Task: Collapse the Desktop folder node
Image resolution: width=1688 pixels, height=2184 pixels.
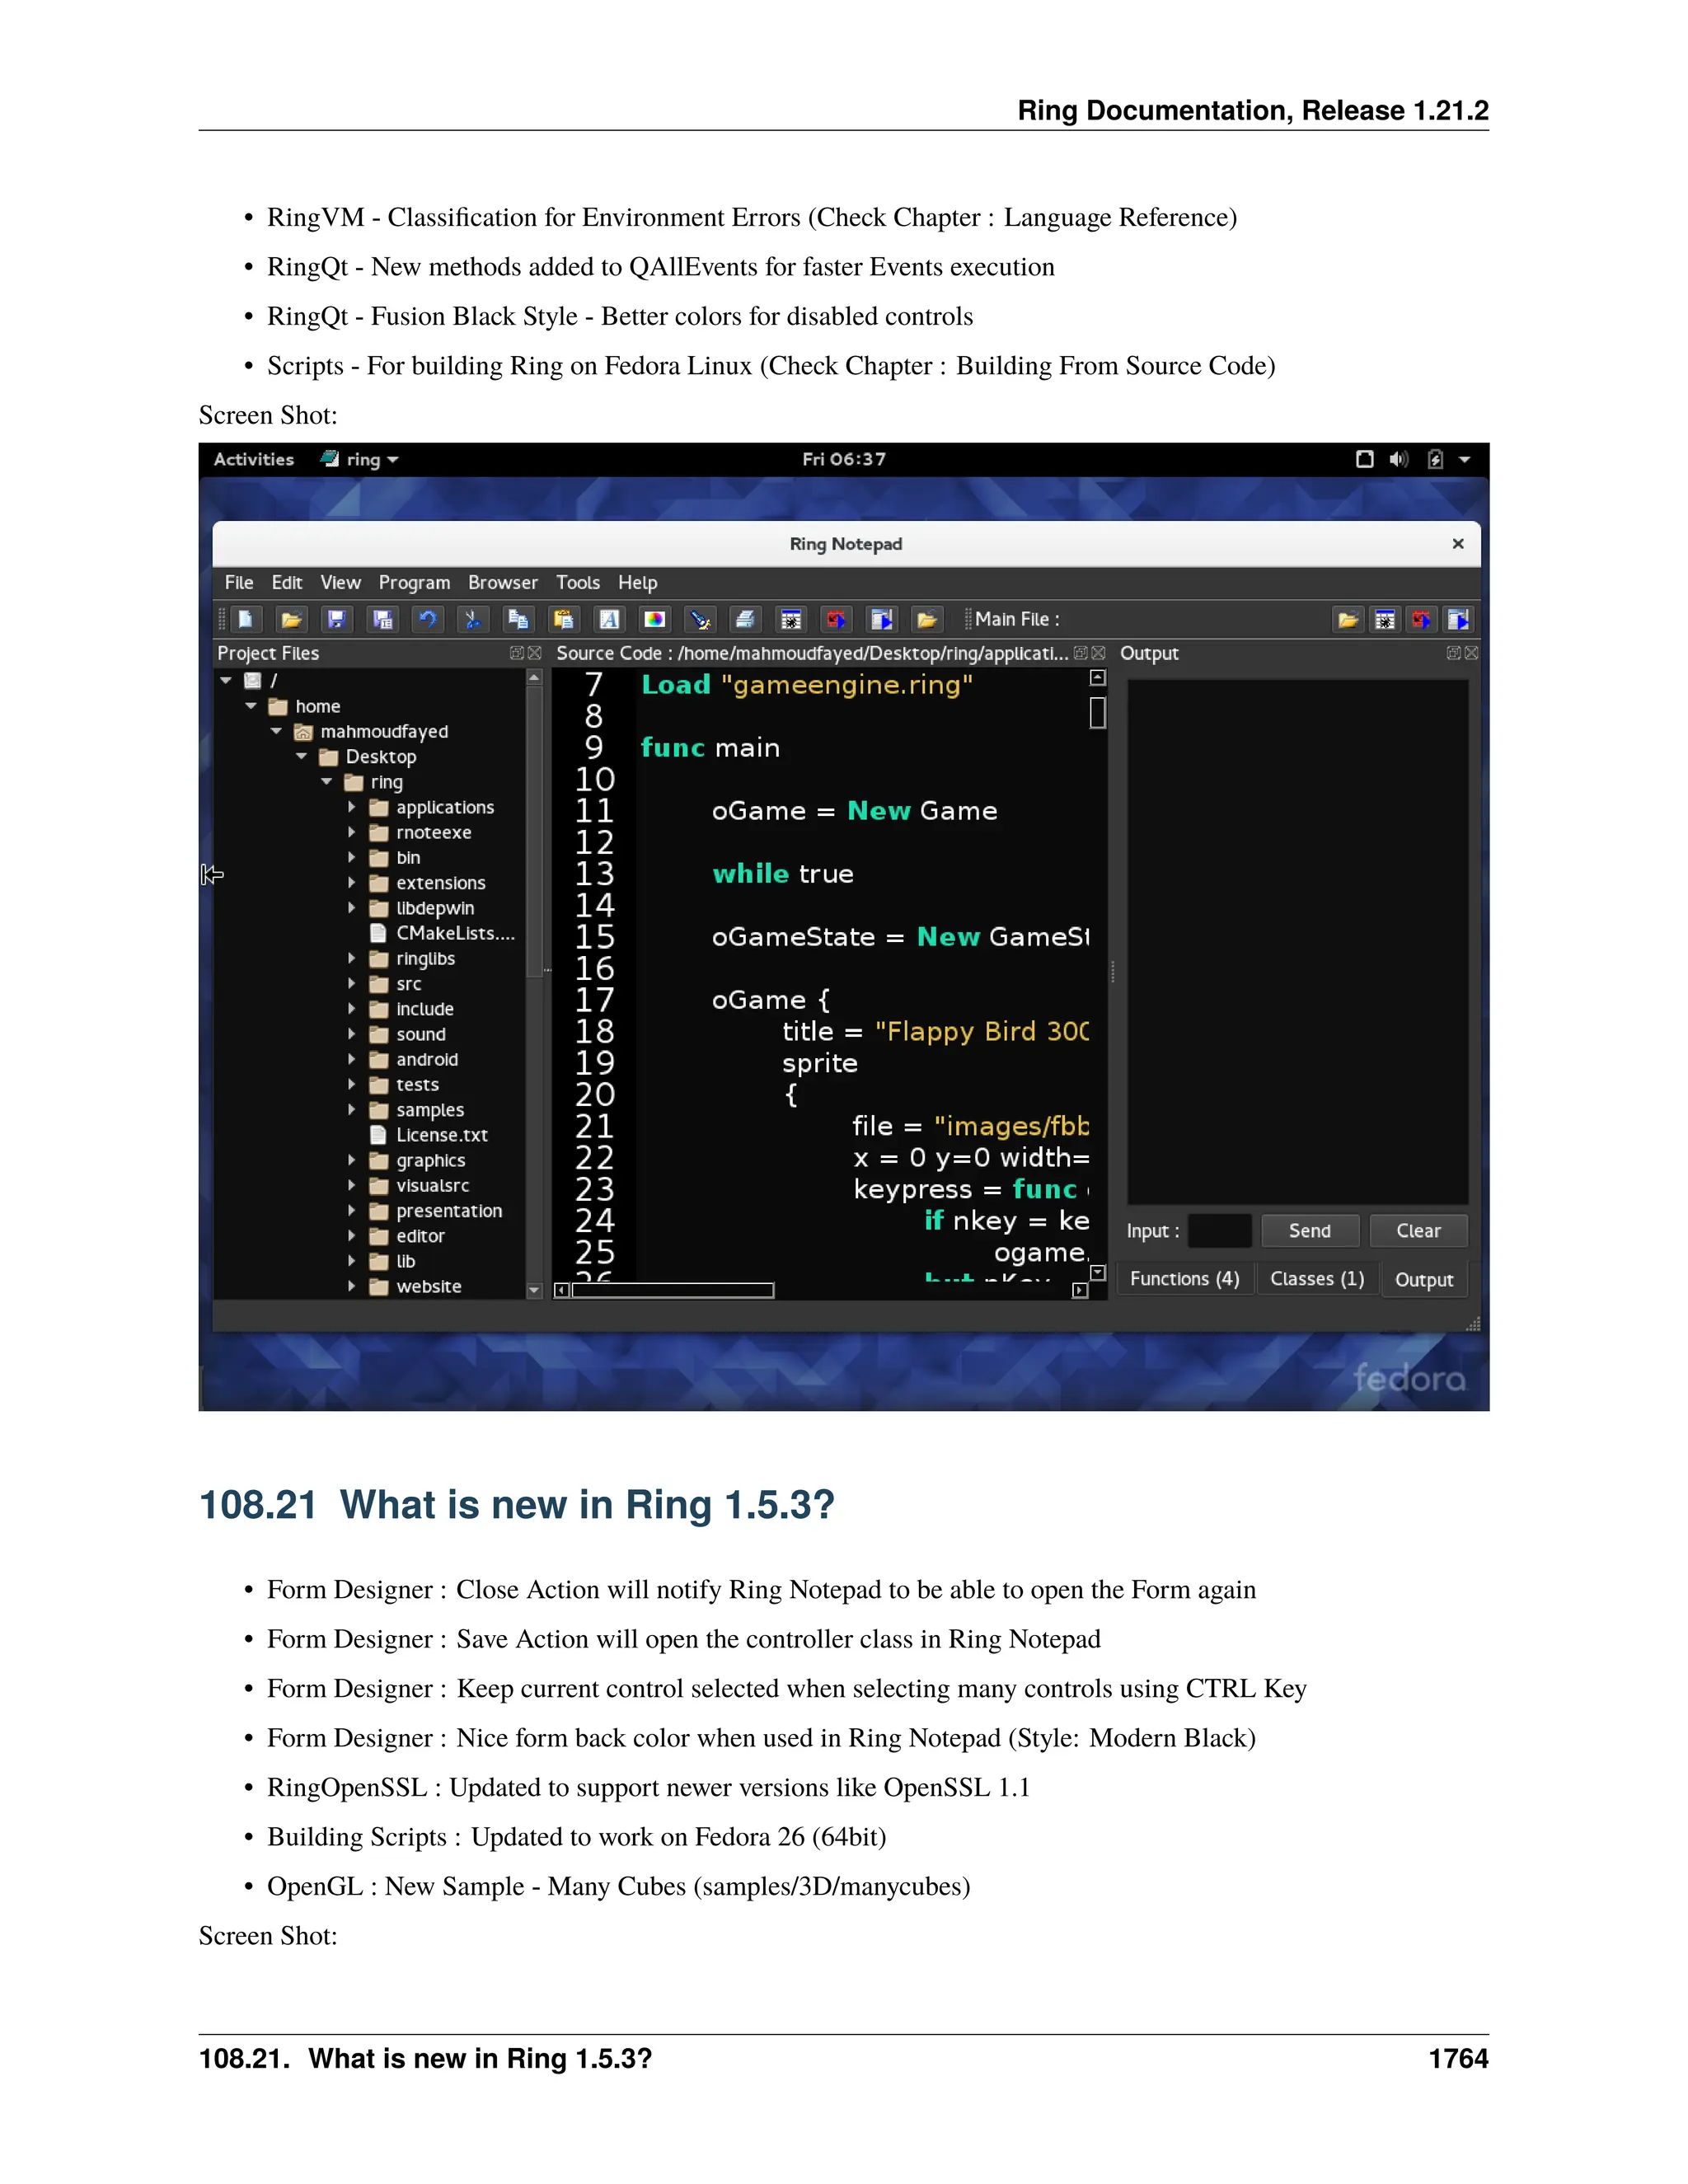Action: [301, 757]
